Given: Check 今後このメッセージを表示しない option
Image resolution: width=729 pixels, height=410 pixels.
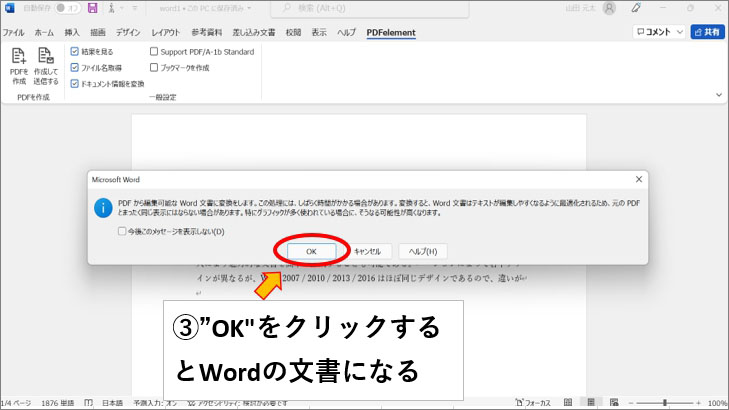Looking at the screenshot, I should point(122,231).
